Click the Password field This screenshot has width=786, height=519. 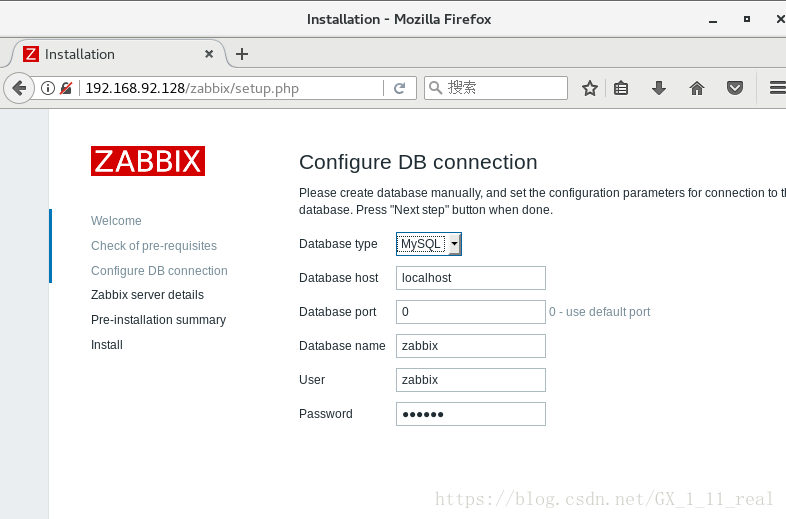pyautogui.click(x=471, y=414)
